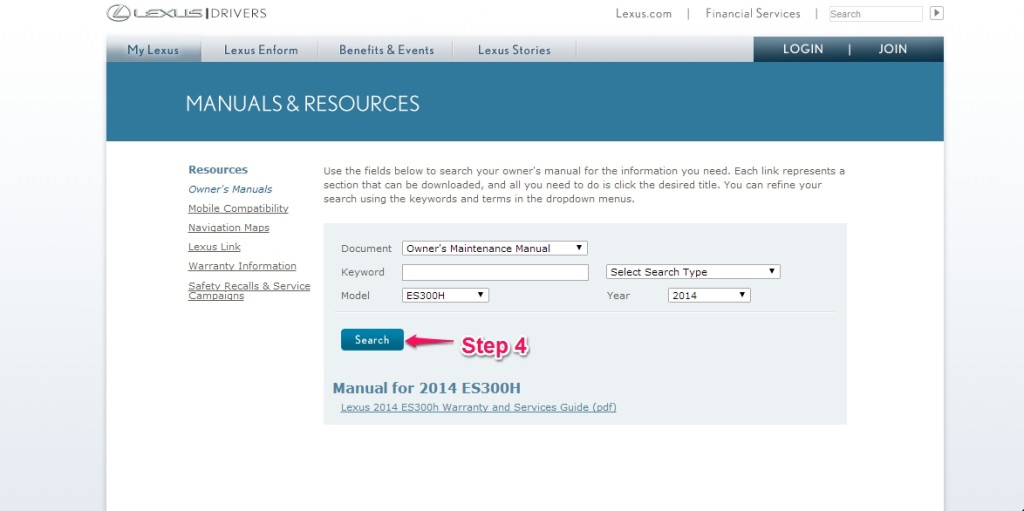
Task: Expand the Select Search Type dropdown
Action: coord(693,272)
